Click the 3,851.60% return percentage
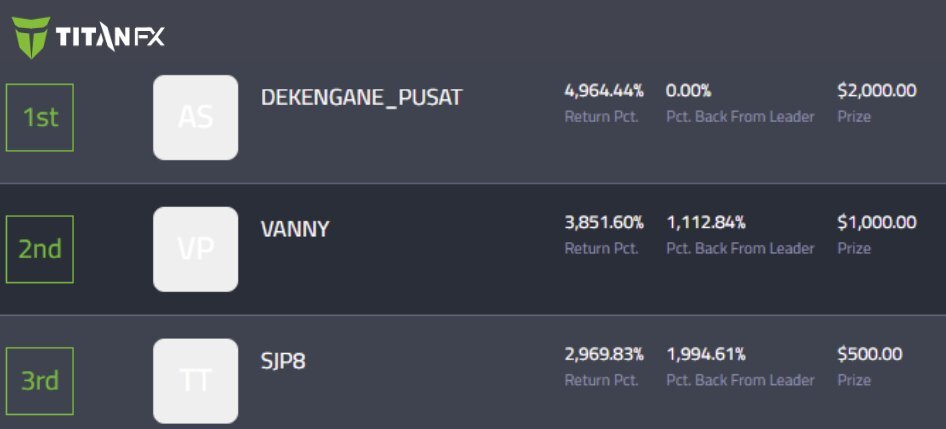The width and height of the screenshot is (946, 429). tap(604, 223)
